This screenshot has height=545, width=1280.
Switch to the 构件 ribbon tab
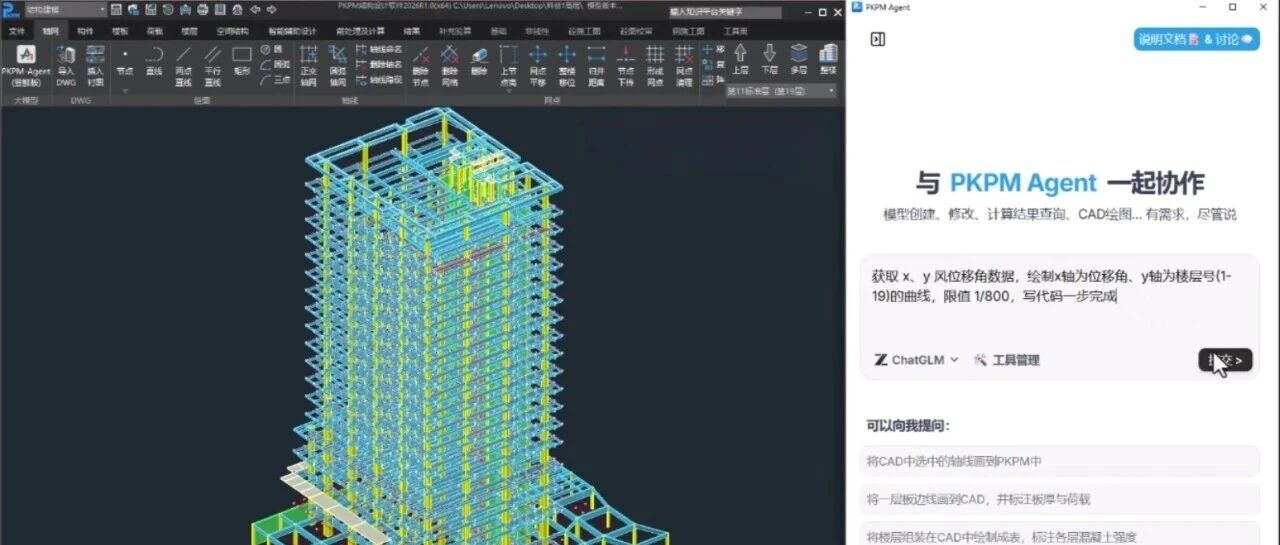[x=85, y=31]
